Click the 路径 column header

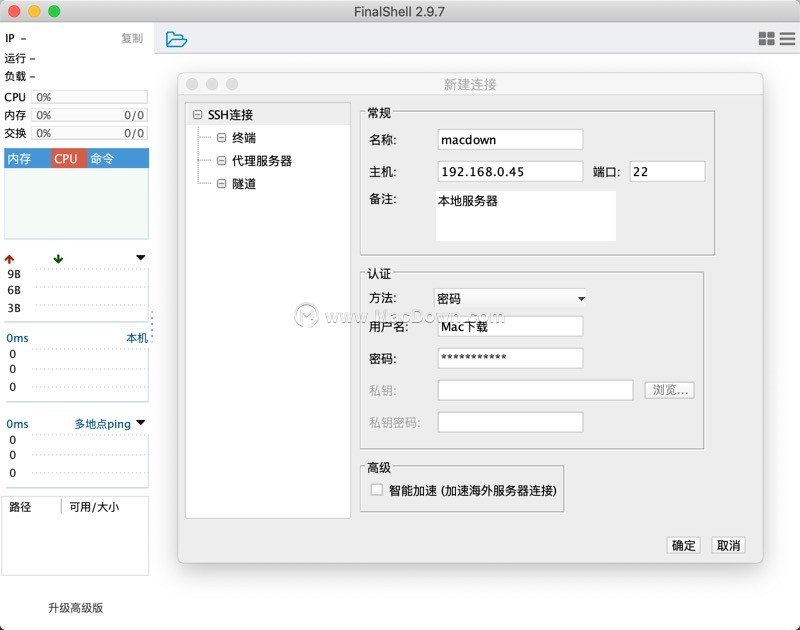[20, 507]
